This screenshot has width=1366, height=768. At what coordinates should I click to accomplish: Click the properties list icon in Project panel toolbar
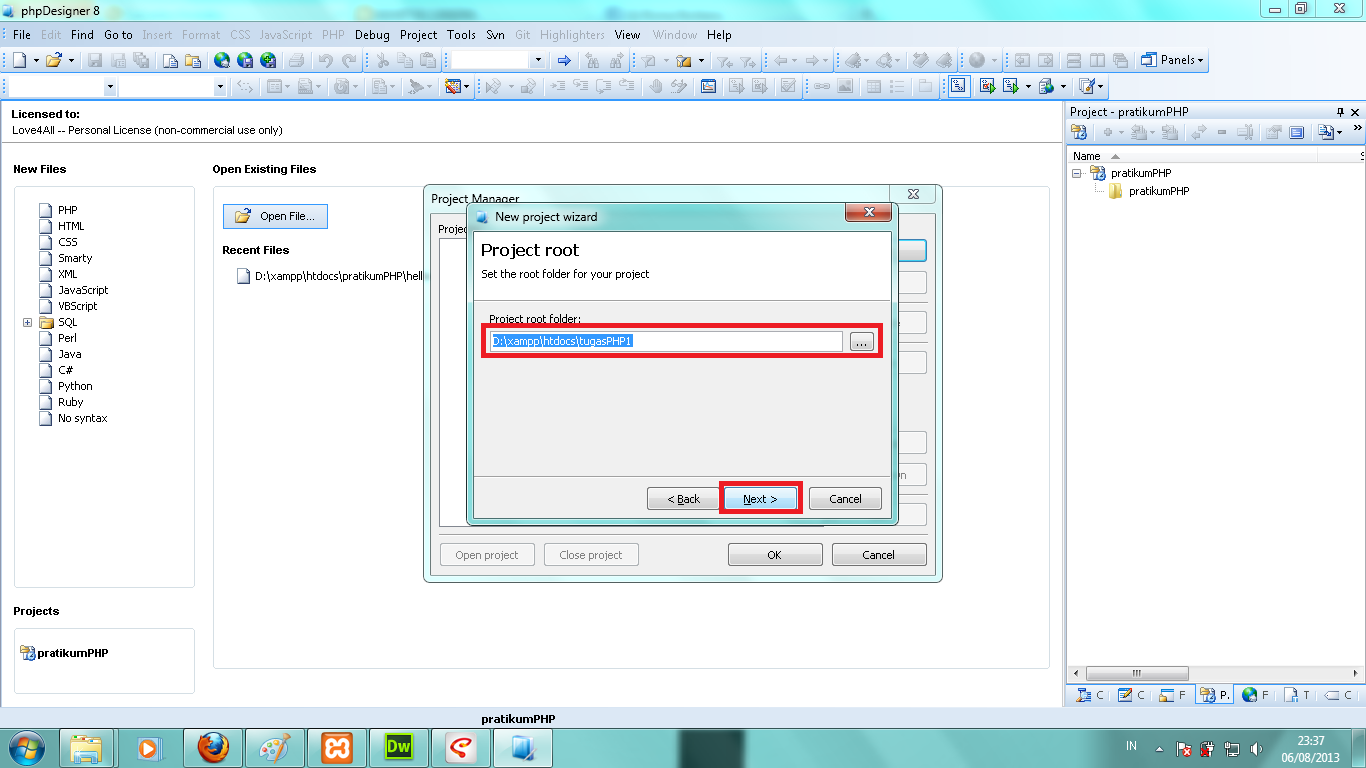point(1297,132)
